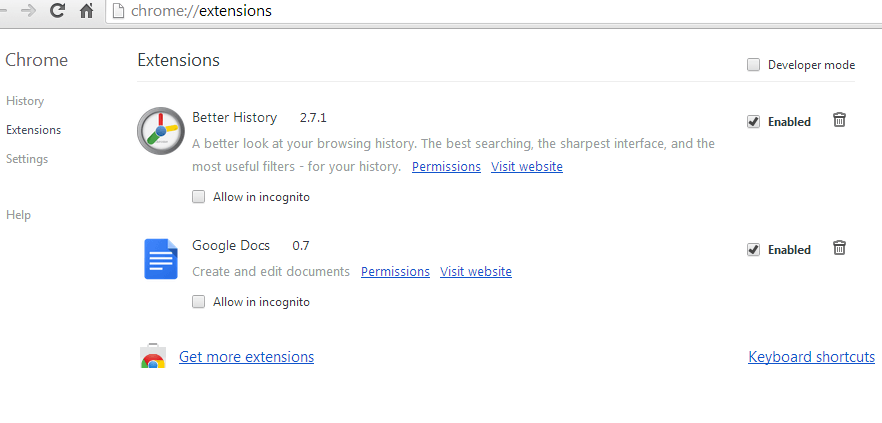The height and width of the screenshot is (423, 882).
Task: Go to the home page icon
Action: coord(86,11)
